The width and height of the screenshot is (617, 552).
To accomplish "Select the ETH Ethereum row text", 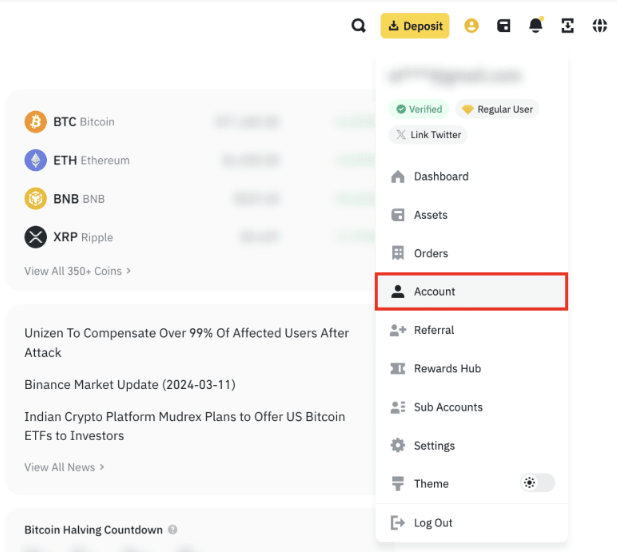I will 91,161.
